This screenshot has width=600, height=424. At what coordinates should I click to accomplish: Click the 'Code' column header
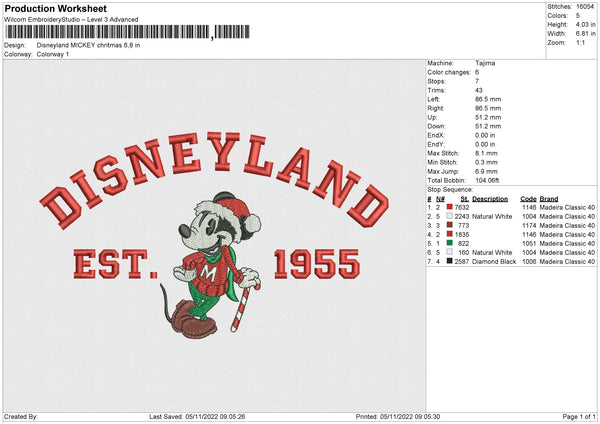click(x=528, y=199)
